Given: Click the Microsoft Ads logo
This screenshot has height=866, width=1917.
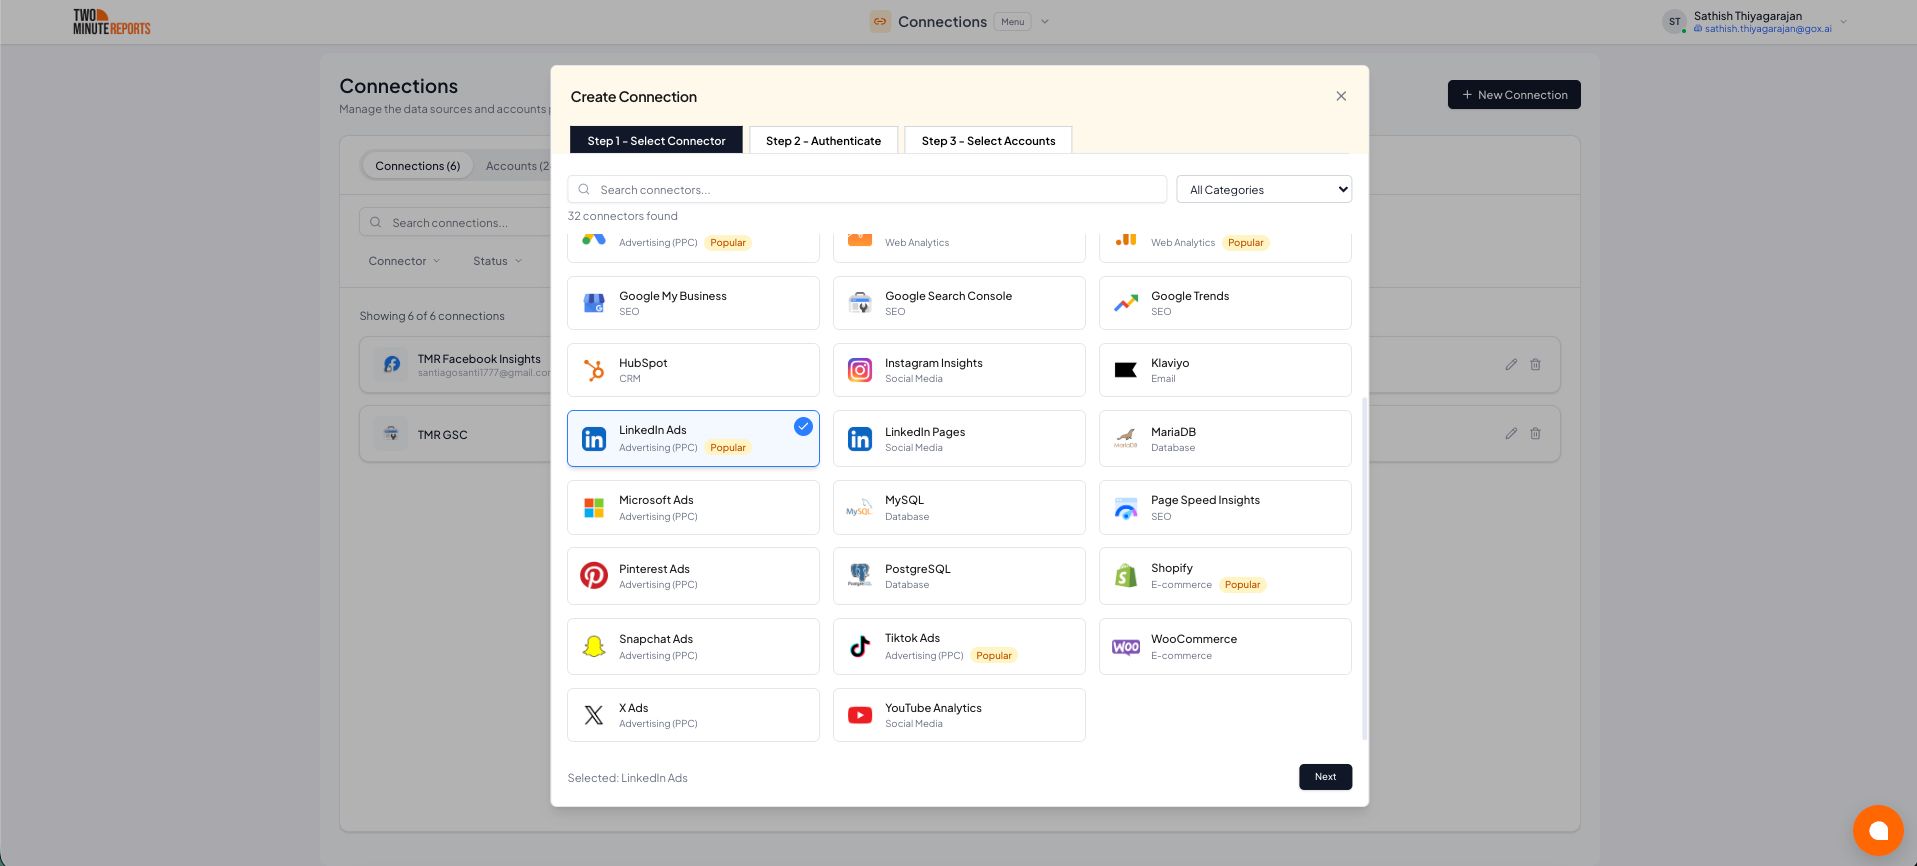Looking at the screenshot, I should (x=594, y=508).
